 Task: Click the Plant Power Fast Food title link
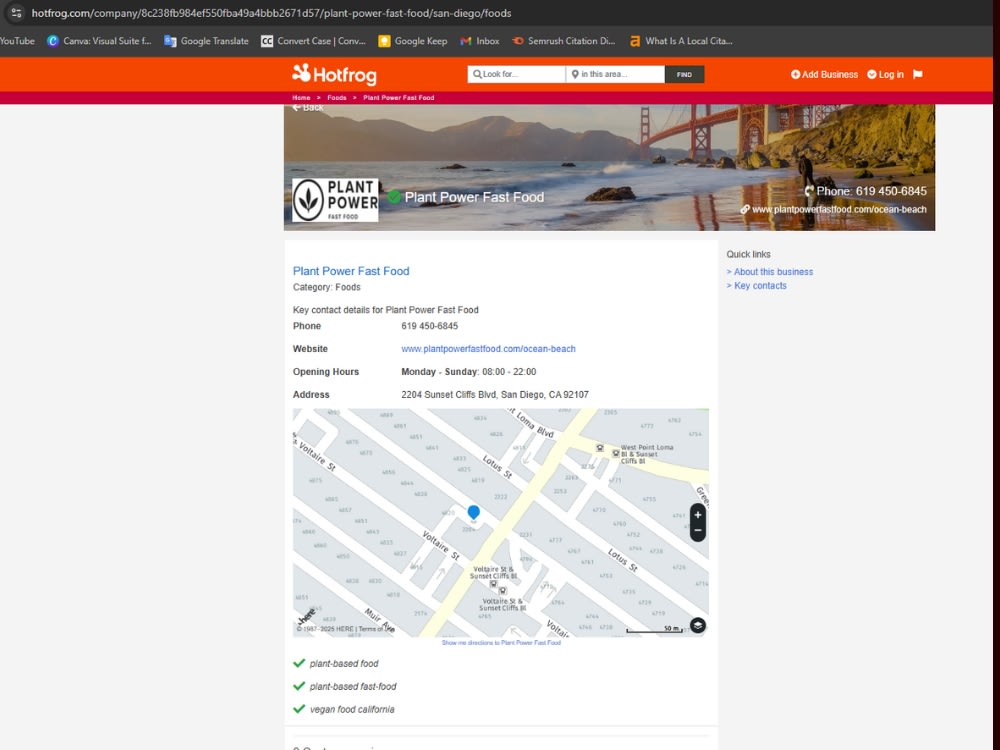click(x=351, y=271)
